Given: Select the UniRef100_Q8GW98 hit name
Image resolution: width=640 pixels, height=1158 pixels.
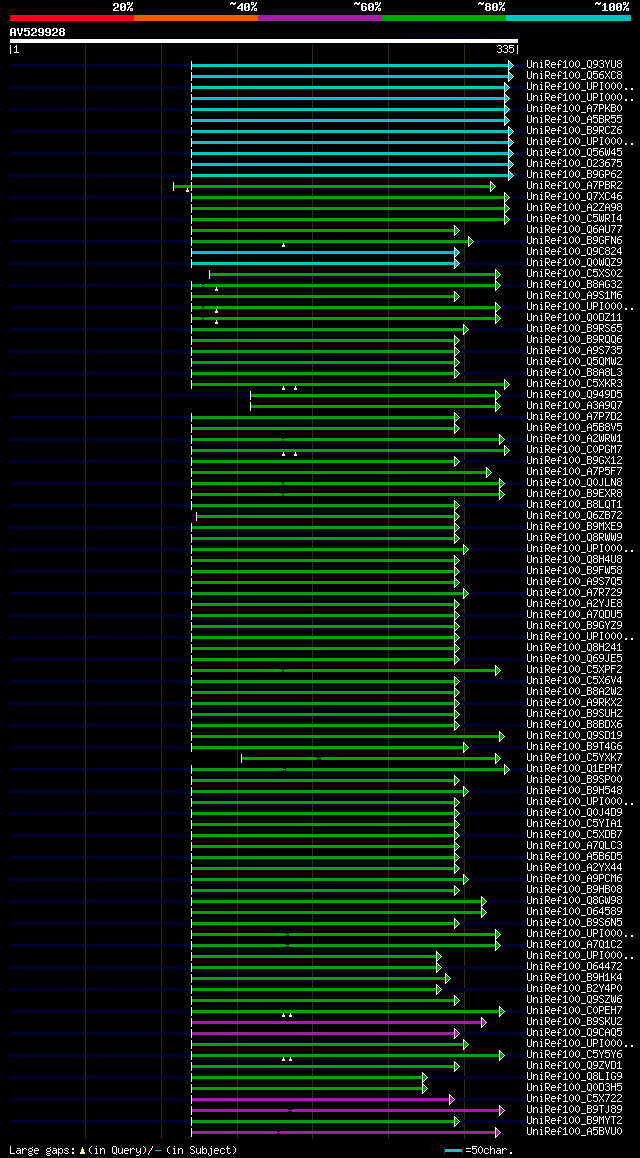Looking at the screenshot, I should click(x=574, y=901).
